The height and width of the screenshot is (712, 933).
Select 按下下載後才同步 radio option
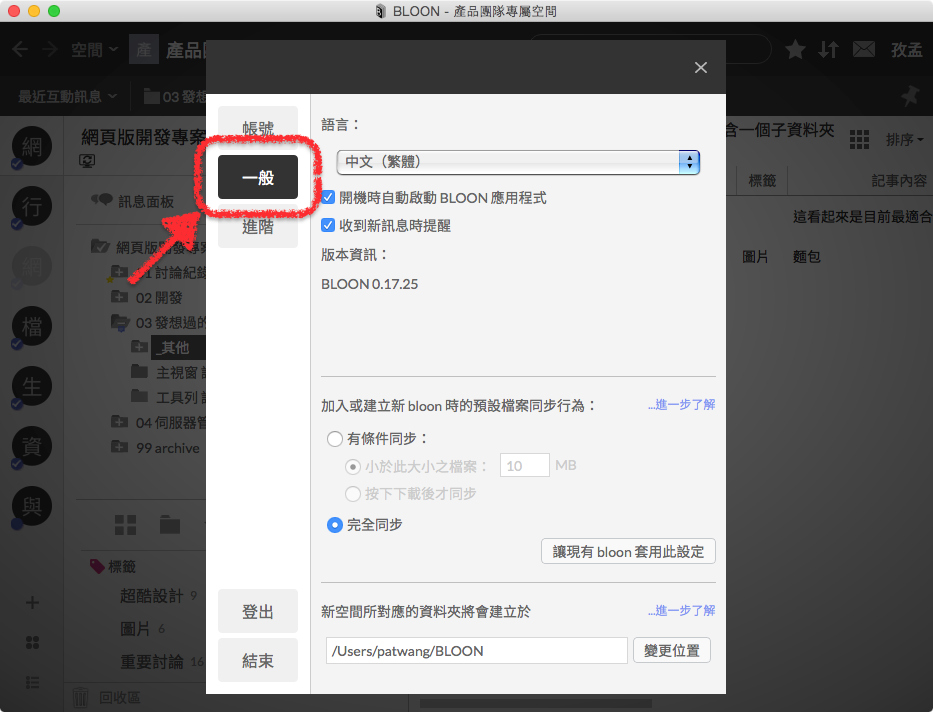click(x=353, y=494)
